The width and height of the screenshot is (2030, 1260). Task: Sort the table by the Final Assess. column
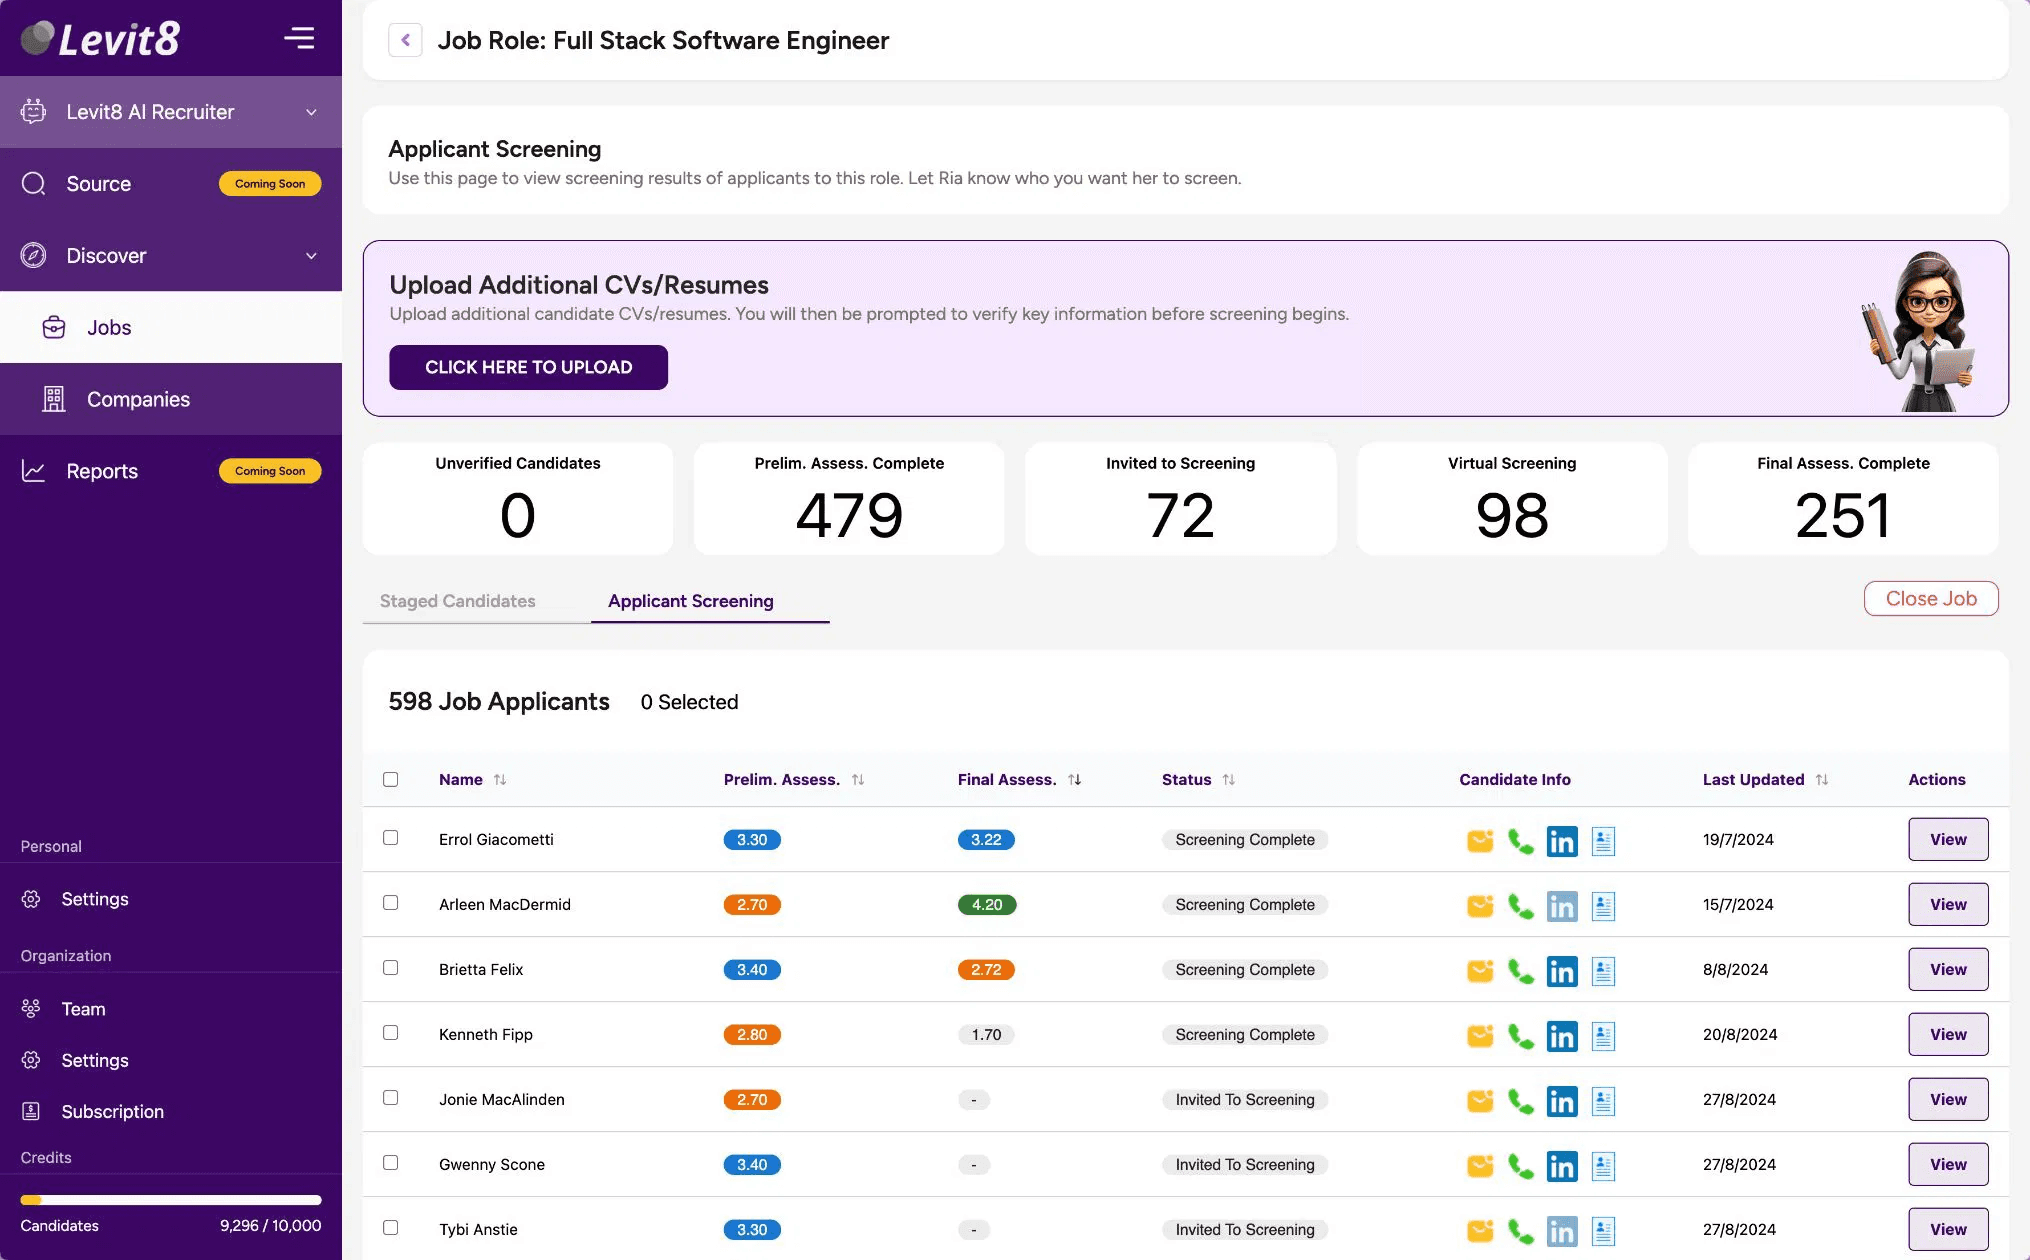[1074, 780]
